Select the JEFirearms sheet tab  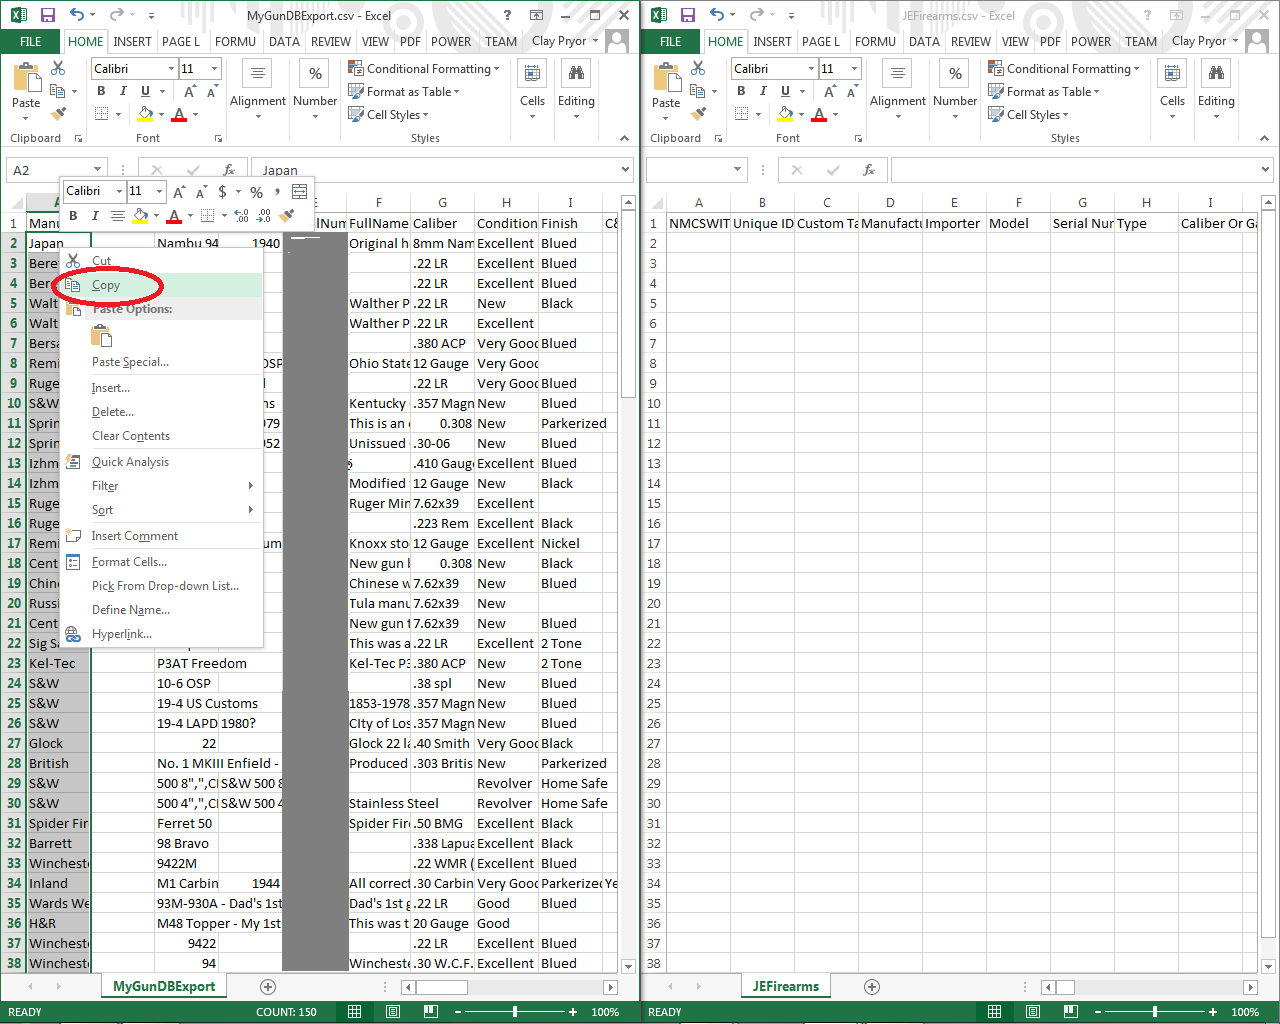click(785, 985)
